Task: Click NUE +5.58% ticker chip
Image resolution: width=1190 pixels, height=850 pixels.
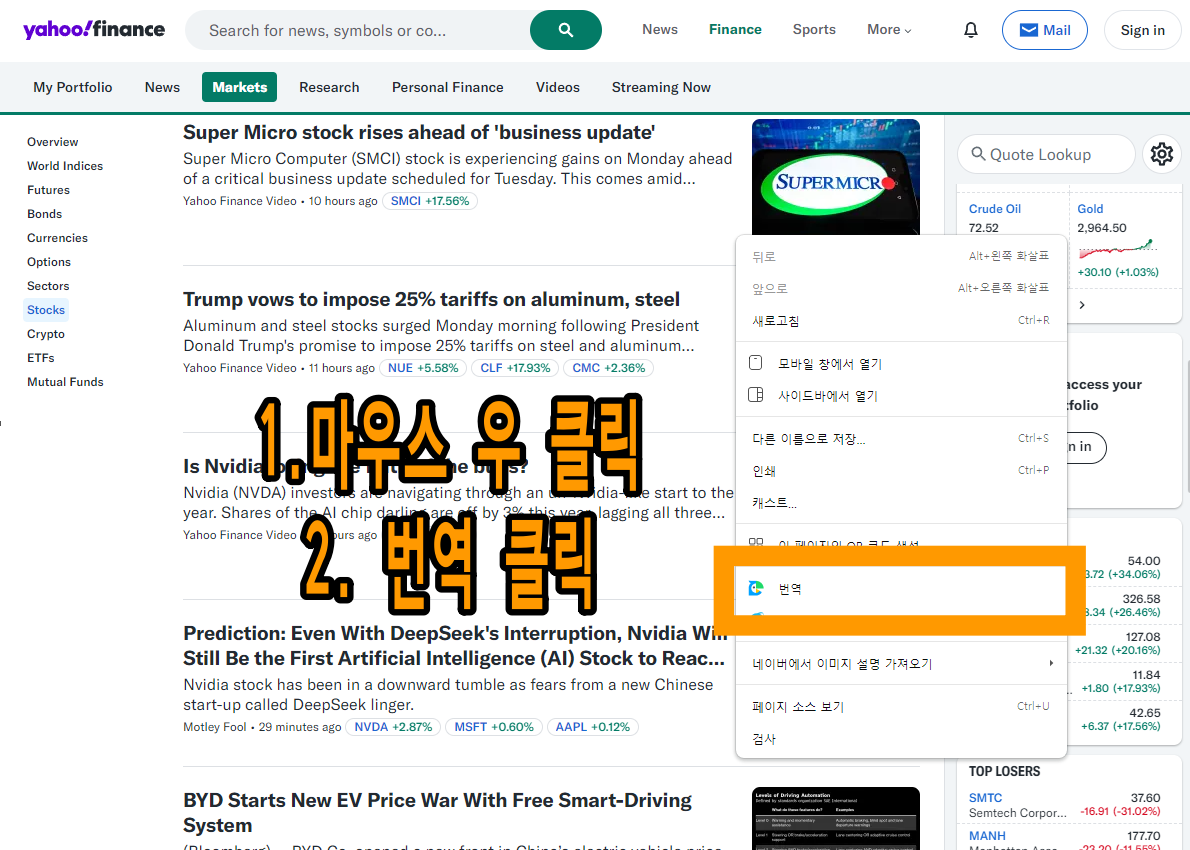Action: (x=423, y=368)
